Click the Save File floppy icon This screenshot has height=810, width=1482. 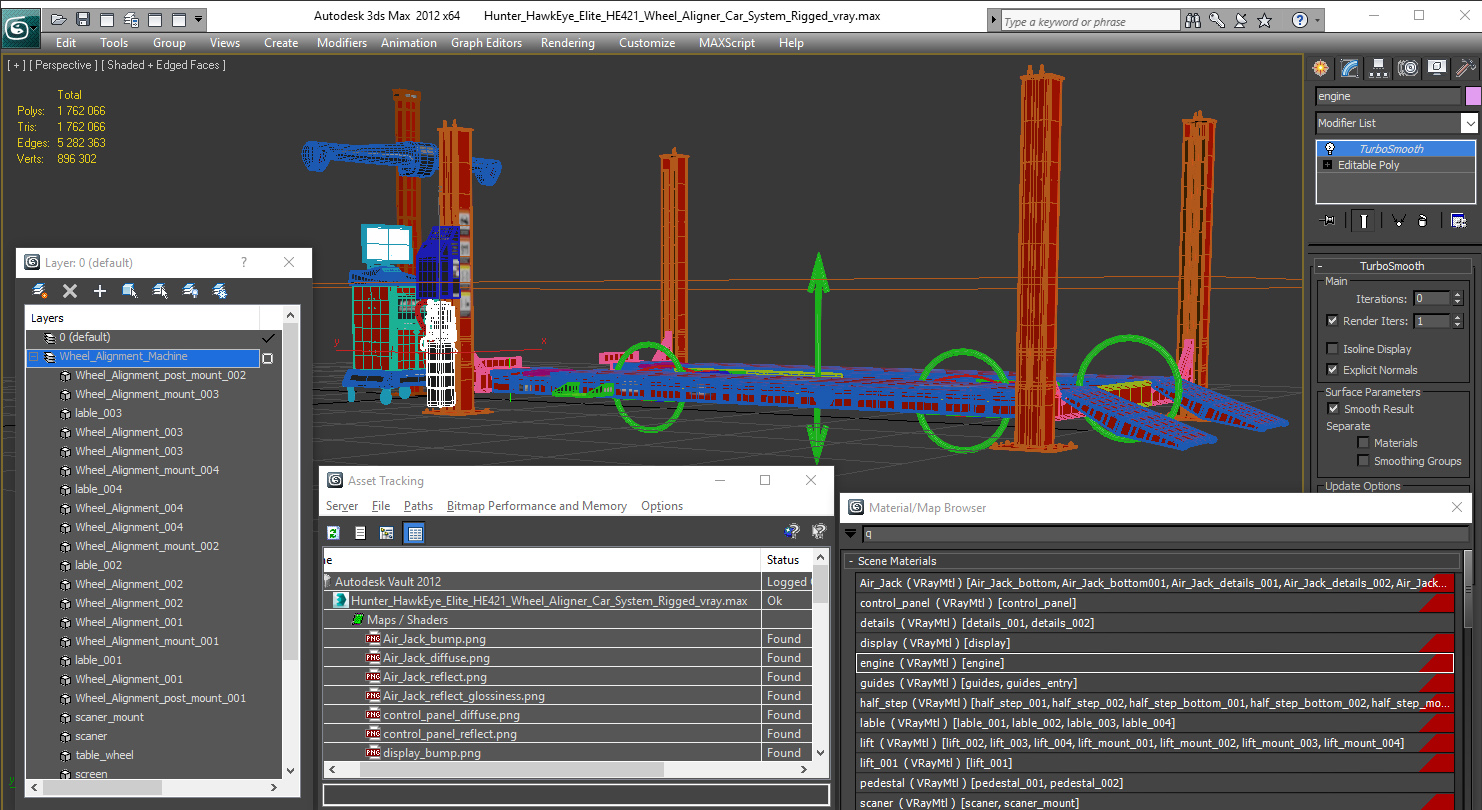pyautogui.click(x=82, y=19)
